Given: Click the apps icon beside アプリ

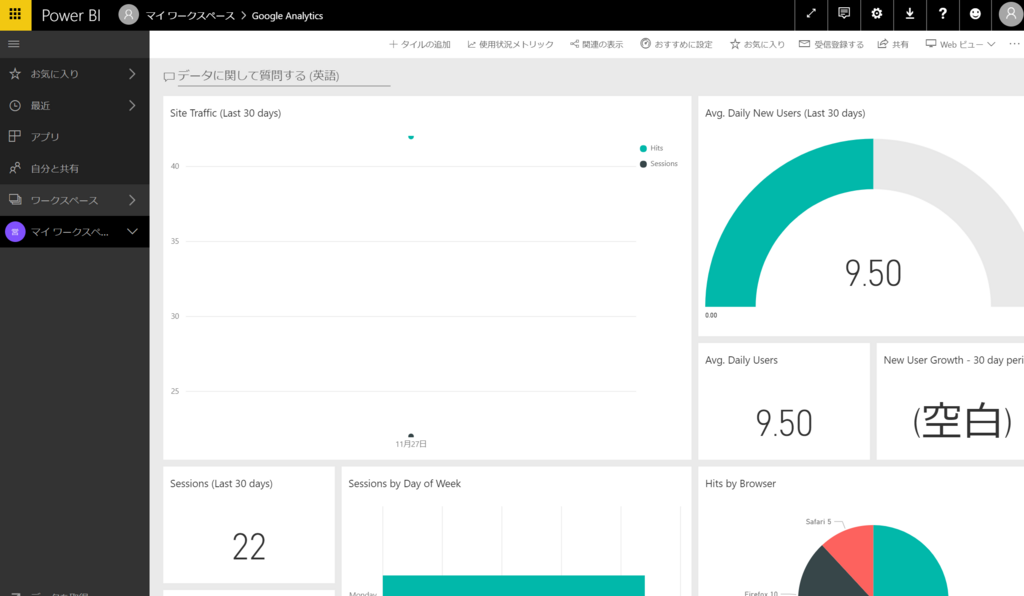Looking at the screenshot, I should pos(14,136).
